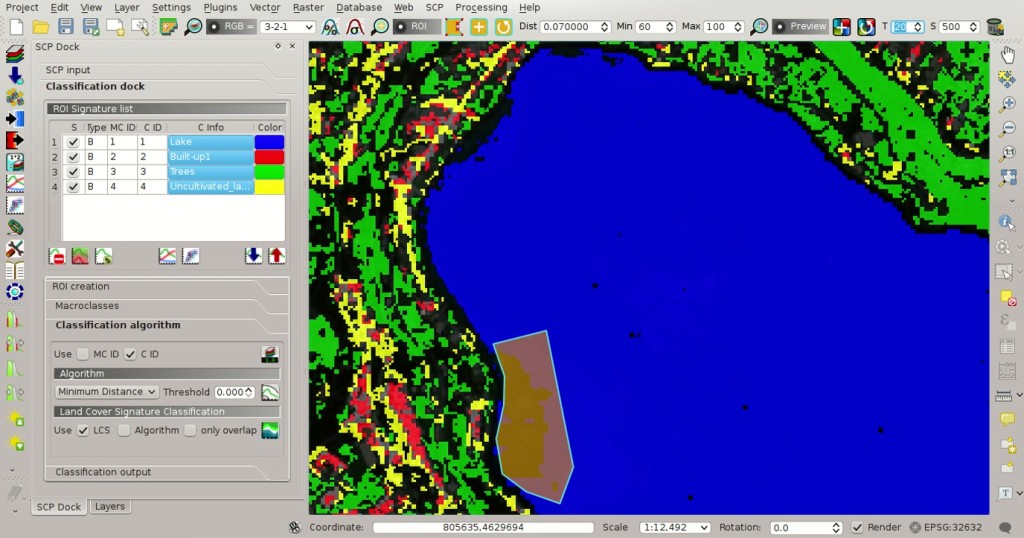1024x538 pixels.
Task: Select the Pan map hand tool
Action: 1008,55
